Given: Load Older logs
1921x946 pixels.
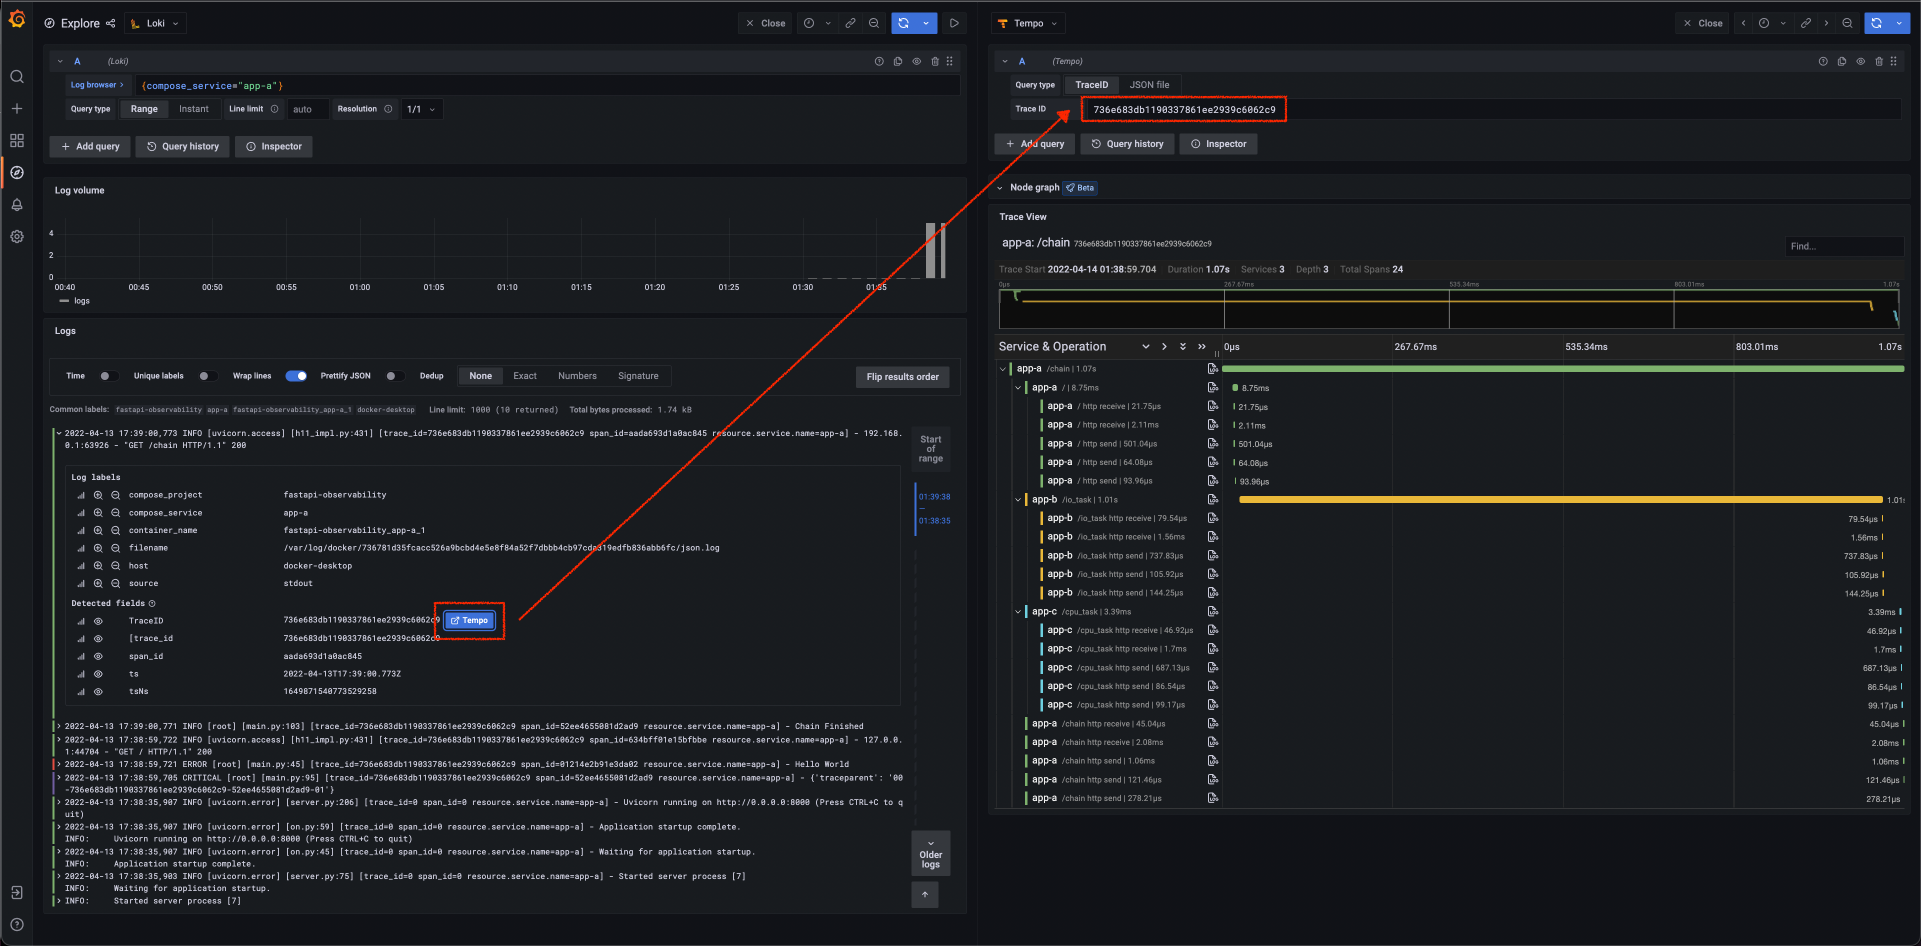Looking at the screenshot, I should coord(931,854).
